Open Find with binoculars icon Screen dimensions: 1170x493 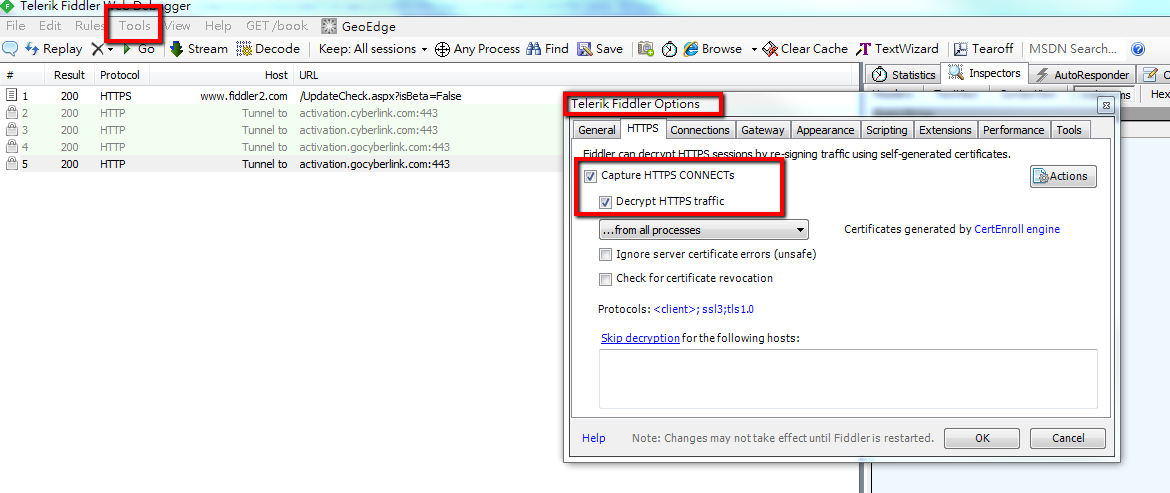click(x=547, y=48)
